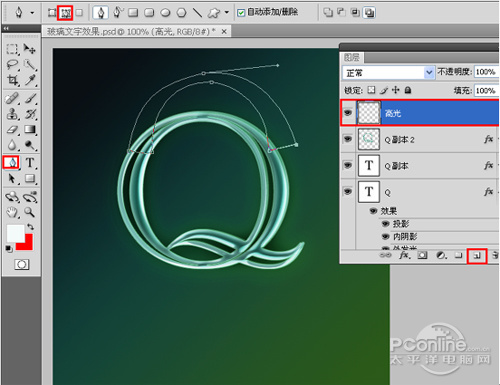This screenshot has height=385, width=500.
Task: Choose Exclude overlapping path areas
Action: tap(369, 13)
